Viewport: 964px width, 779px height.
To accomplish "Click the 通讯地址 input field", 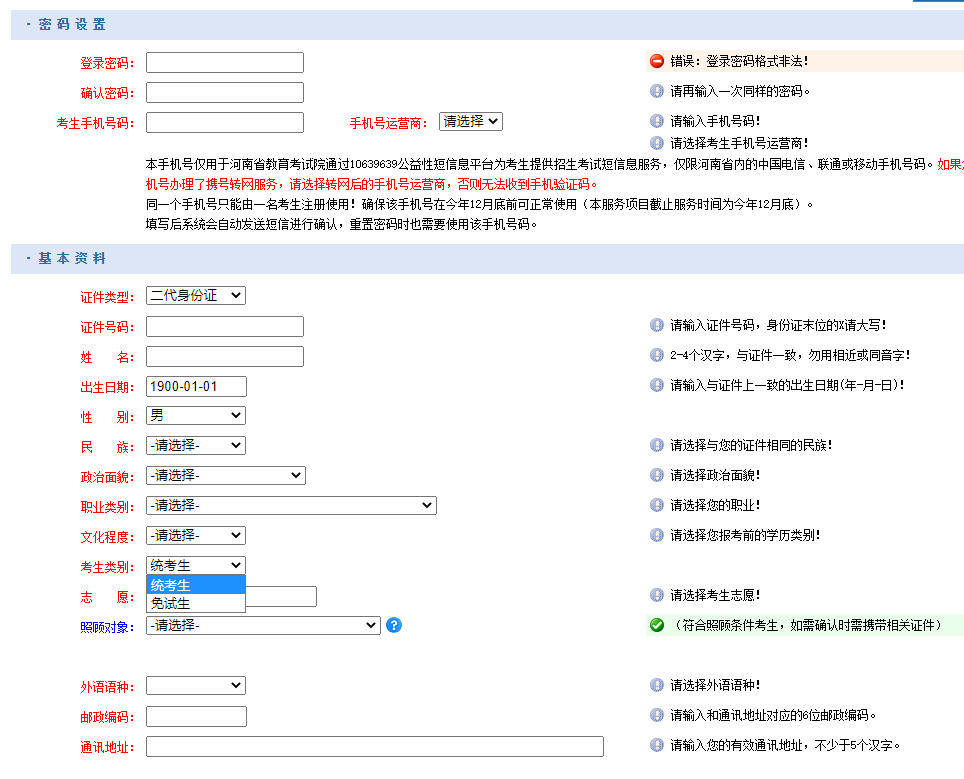I will [375, 746].
